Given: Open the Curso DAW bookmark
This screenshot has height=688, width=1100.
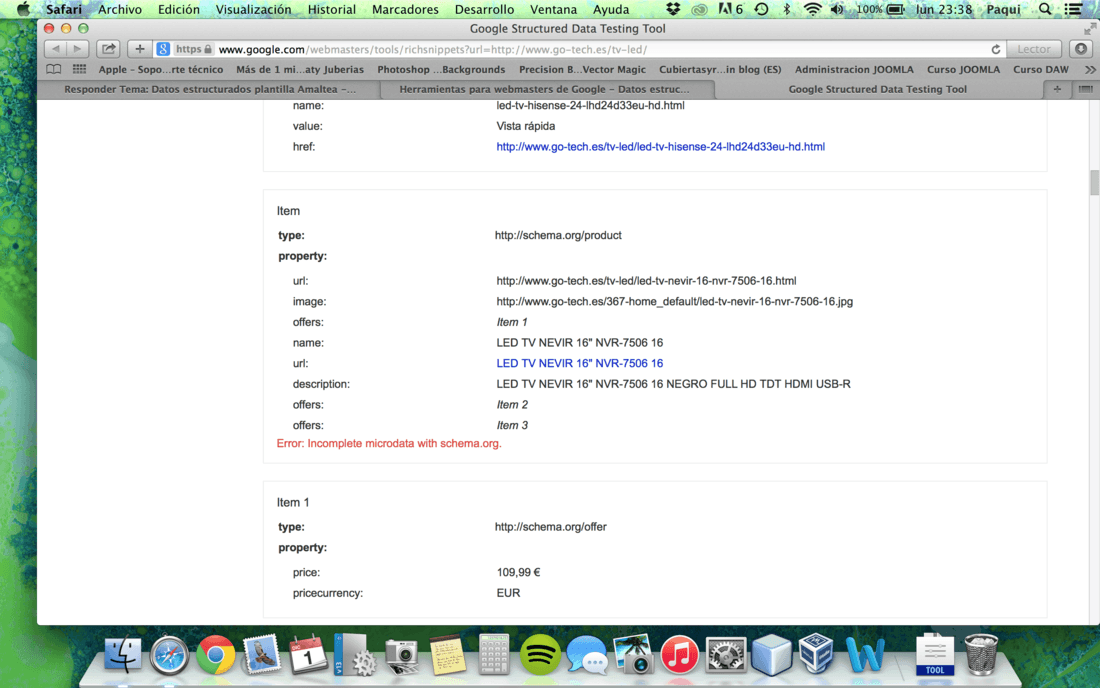Looking at the screenshot, I should click(1040, 69).
